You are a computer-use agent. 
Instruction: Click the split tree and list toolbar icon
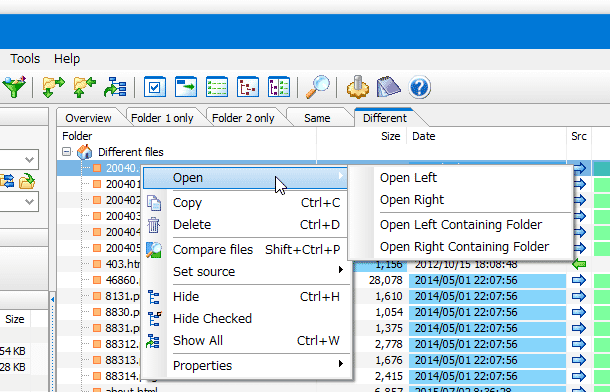tap(279, 87)
